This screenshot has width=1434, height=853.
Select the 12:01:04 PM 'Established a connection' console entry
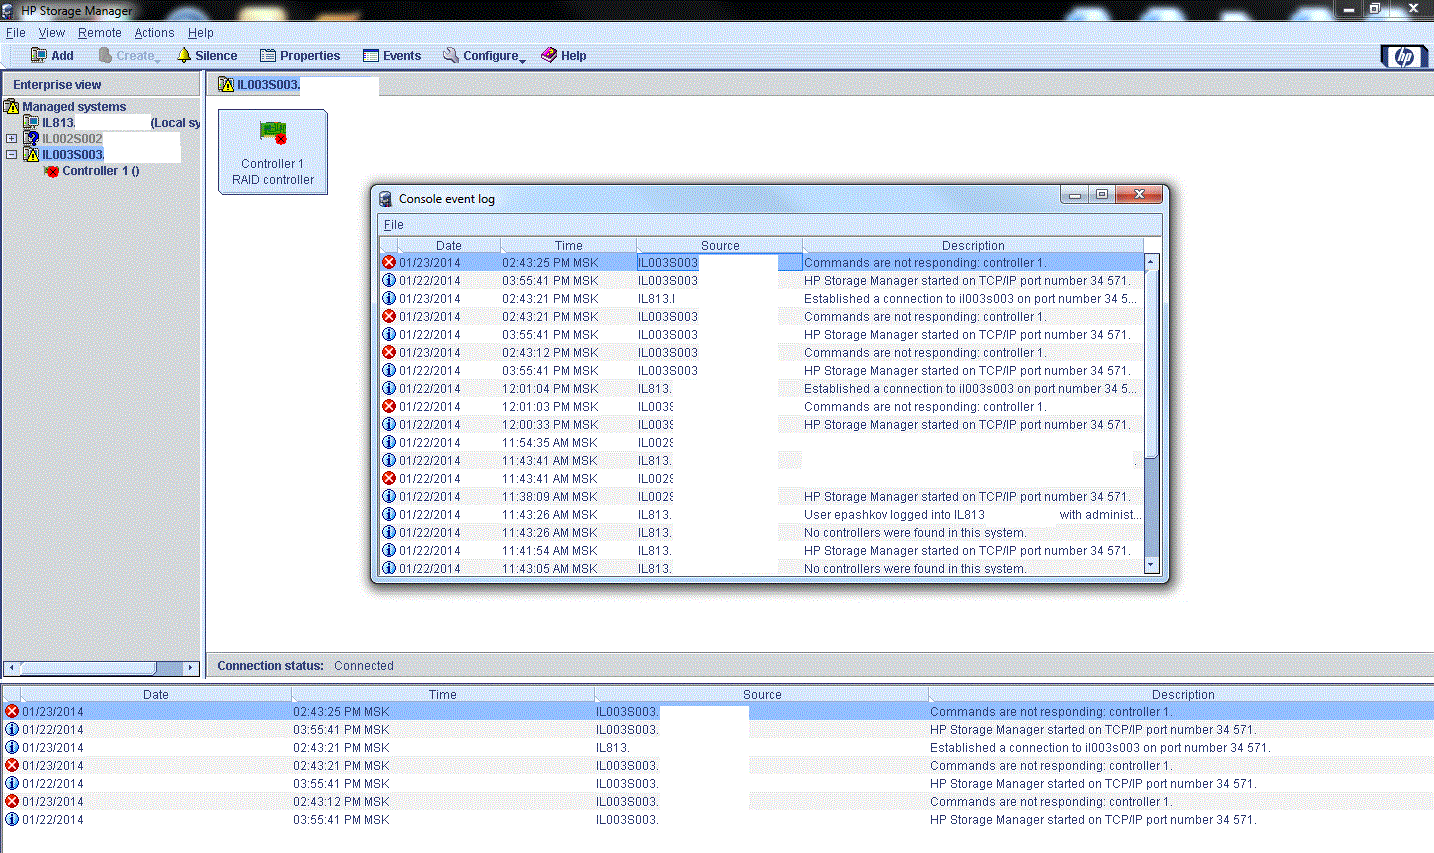tap(761, 389)
